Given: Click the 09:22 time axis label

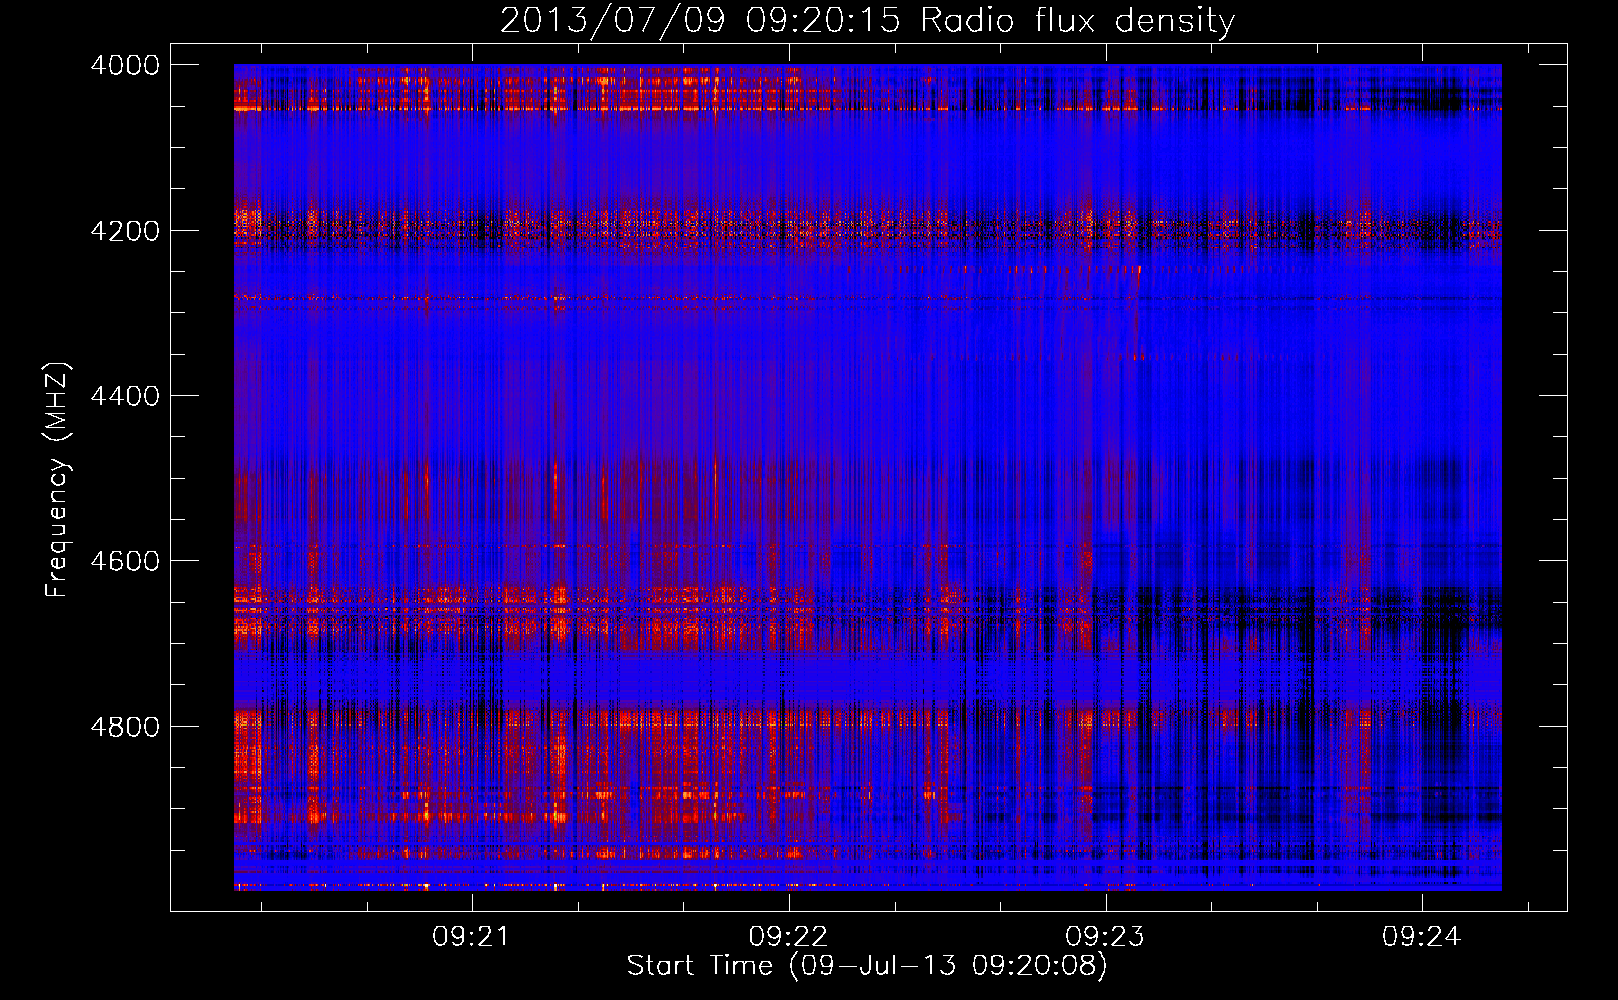Looking at the screenshot, I should point(788,937).
